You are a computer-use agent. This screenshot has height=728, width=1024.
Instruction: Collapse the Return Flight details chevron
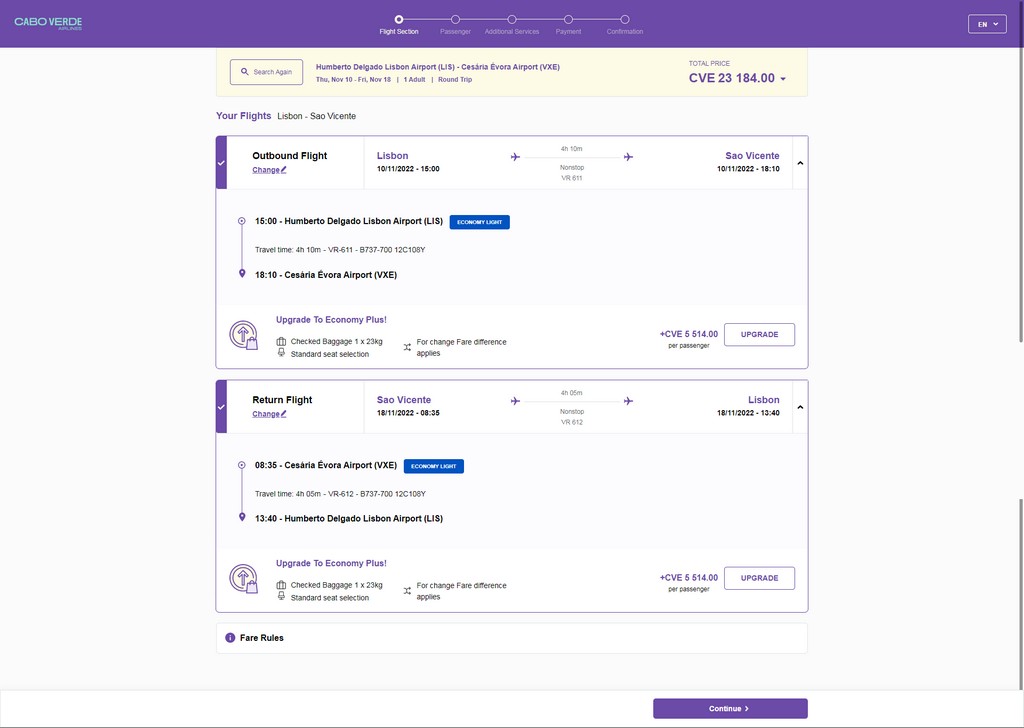coord(800,407)
